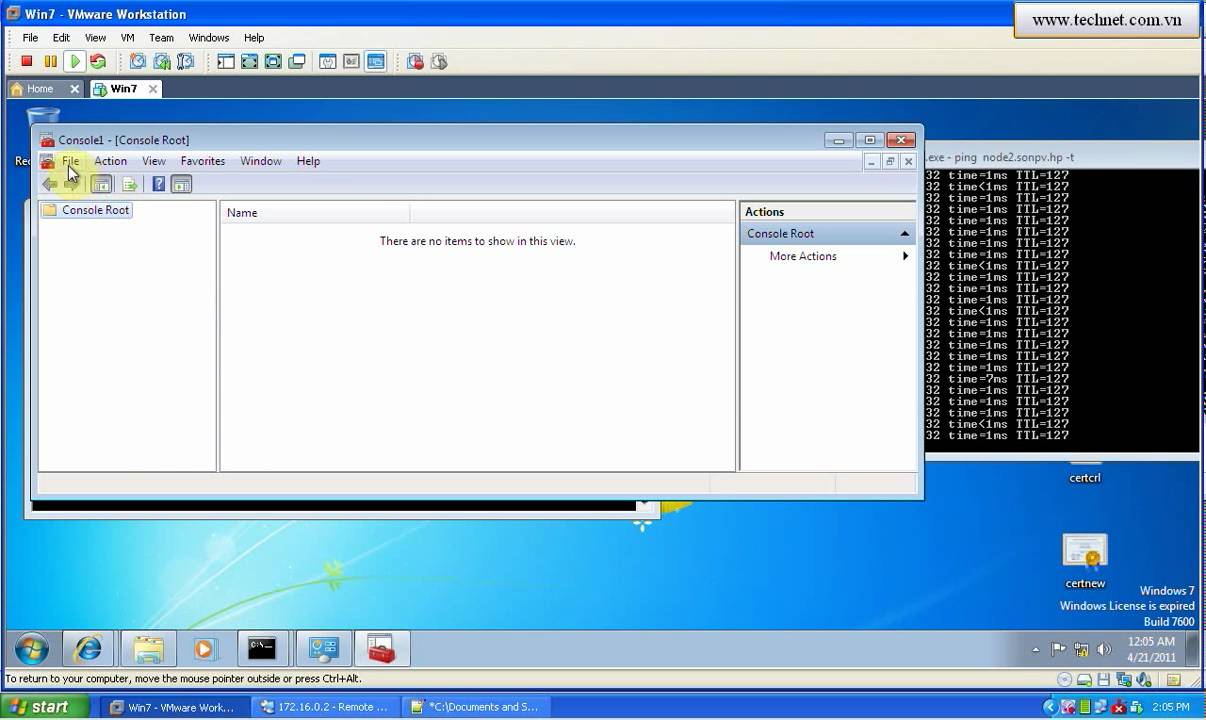Open the MMC Help menu
Screen dimensions: 1206x720
coord(308,161)
